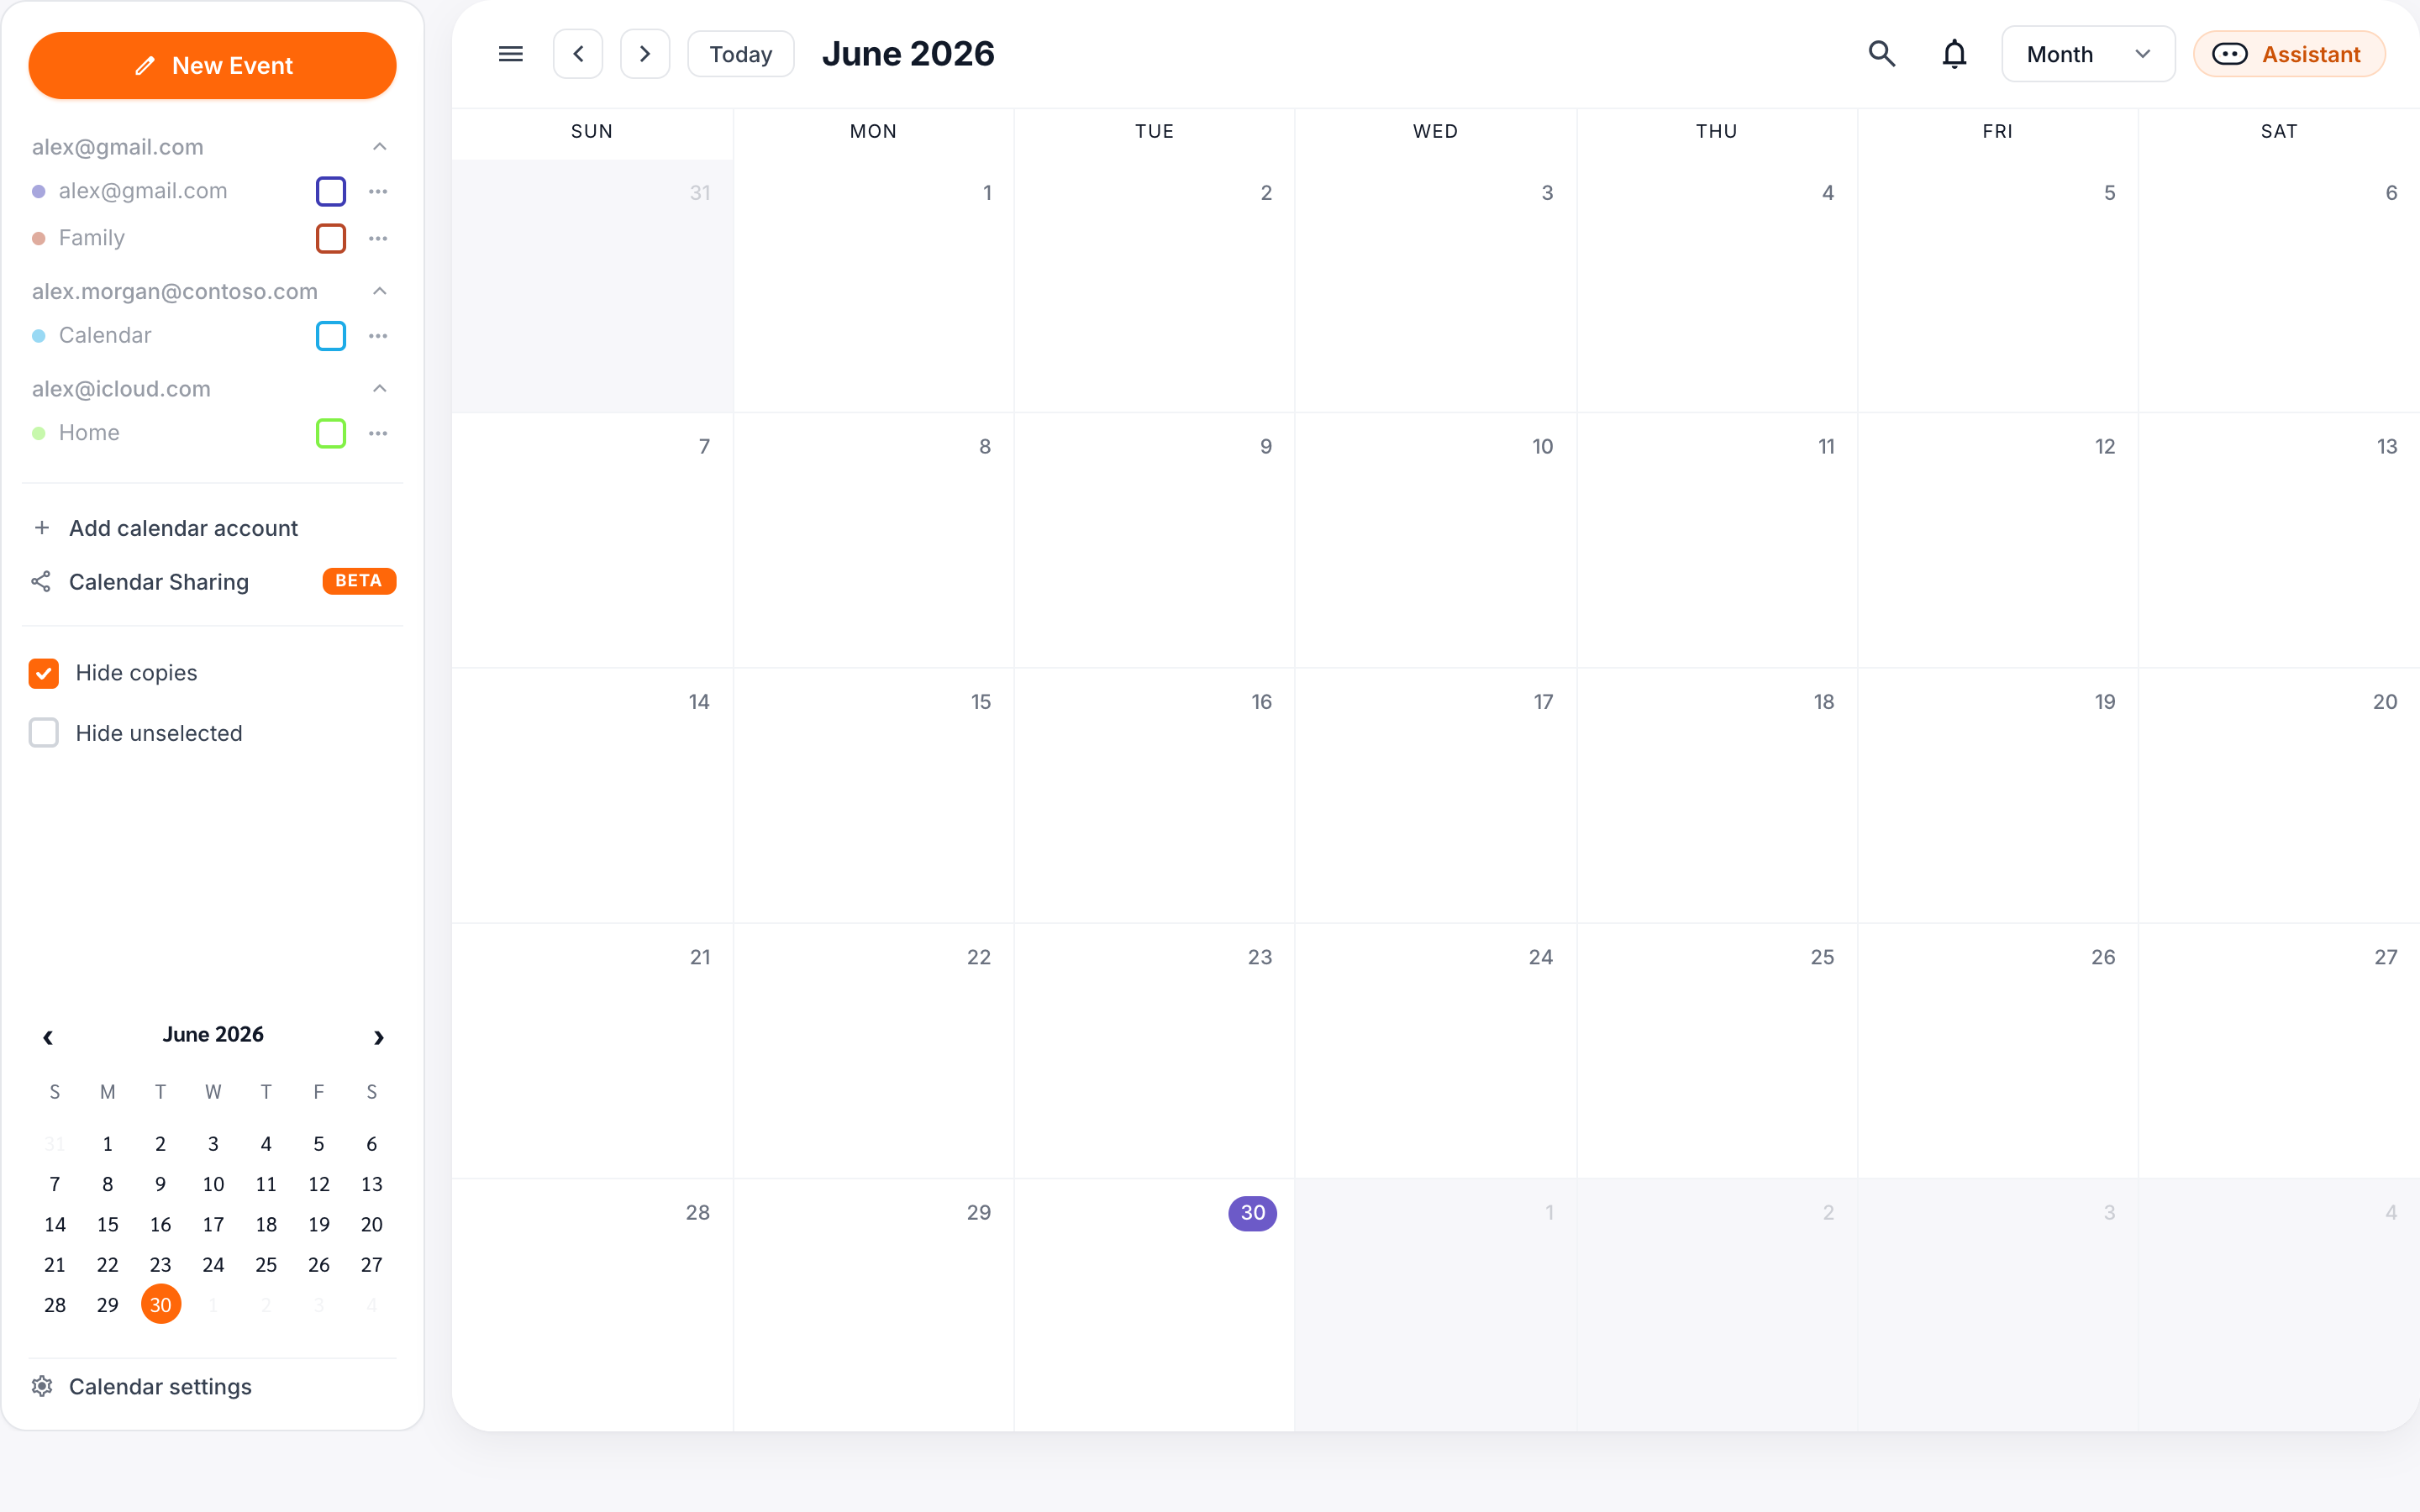Click the June 2026 main header title
Screen dimensions: 2420x1512
908,54
